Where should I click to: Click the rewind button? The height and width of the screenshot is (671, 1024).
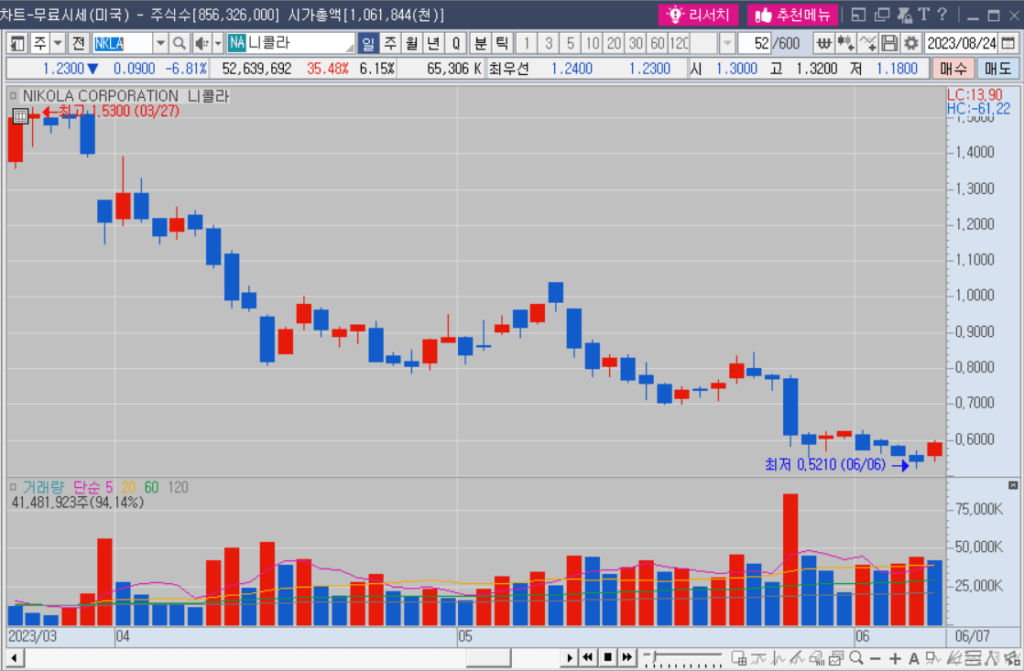(x=588, y=657)
